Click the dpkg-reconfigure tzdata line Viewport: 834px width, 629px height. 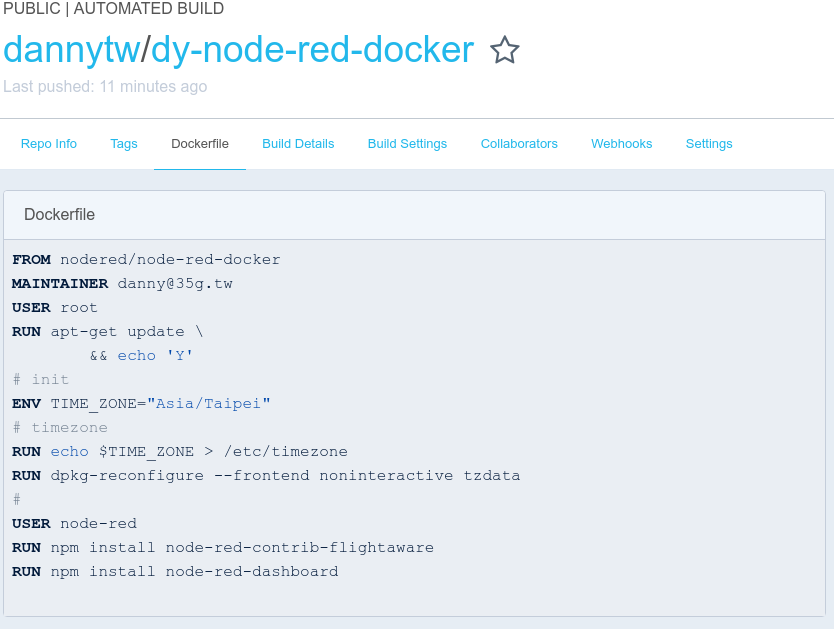(266, 476)
